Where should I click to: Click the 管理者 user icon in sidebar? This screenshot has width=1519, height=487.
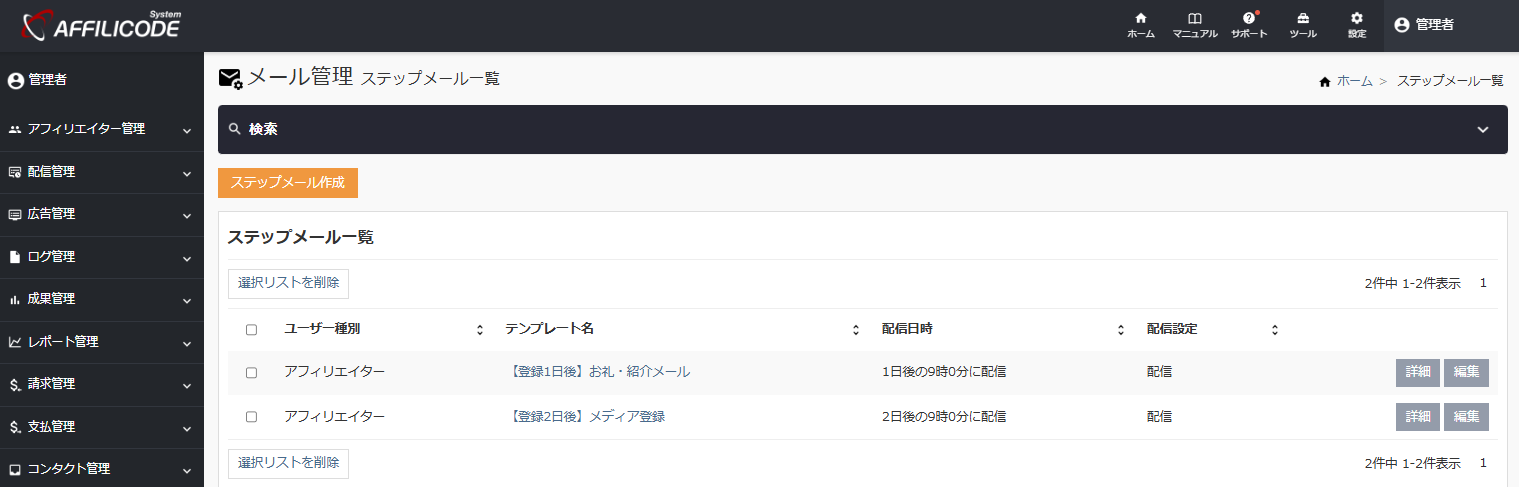coord(15,80)
